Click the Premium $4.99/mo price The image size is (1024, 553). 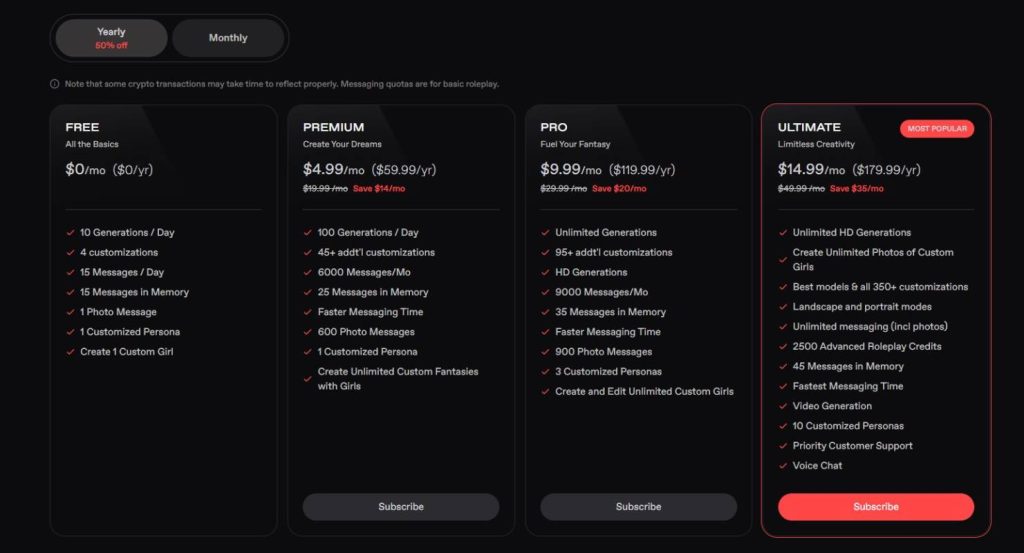(334, 169)
